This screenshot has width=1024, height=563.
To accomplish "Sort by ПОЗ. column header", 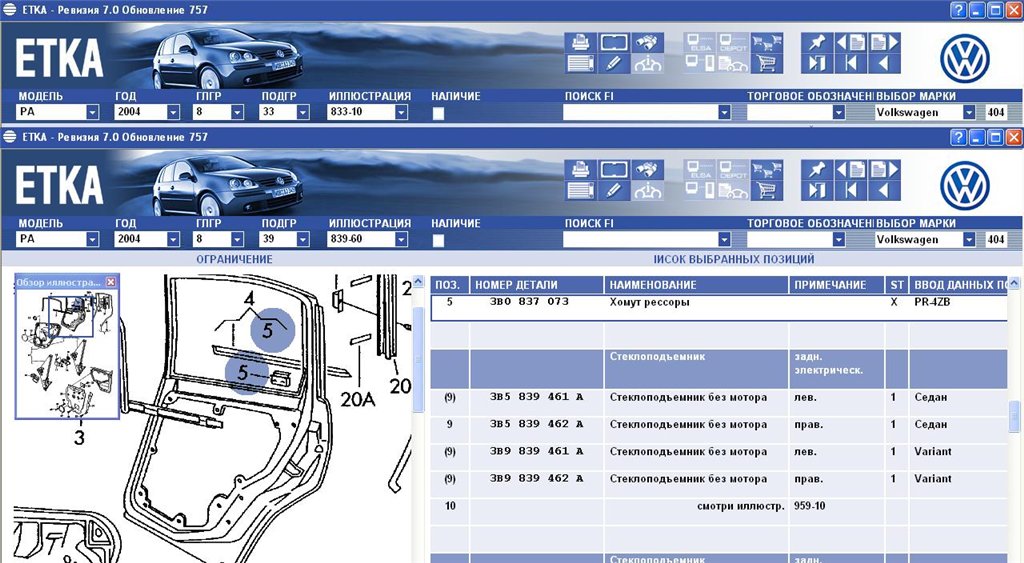I will 449,285.
